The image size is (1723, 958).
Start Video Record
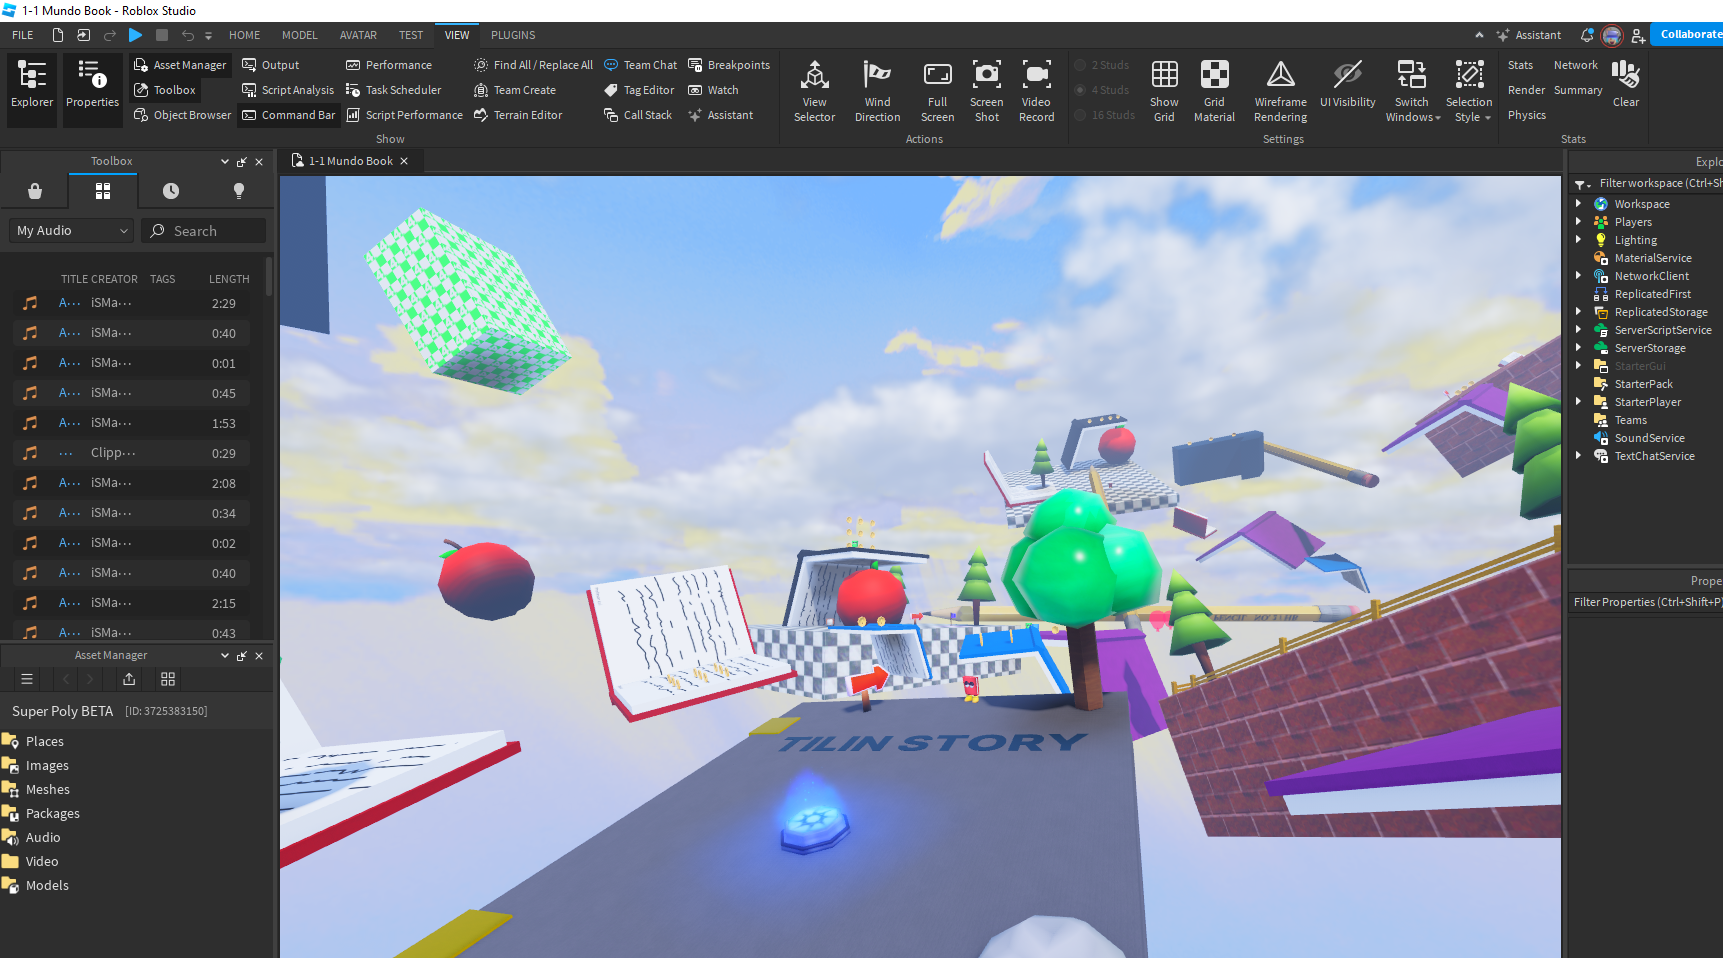(1036, 90)
